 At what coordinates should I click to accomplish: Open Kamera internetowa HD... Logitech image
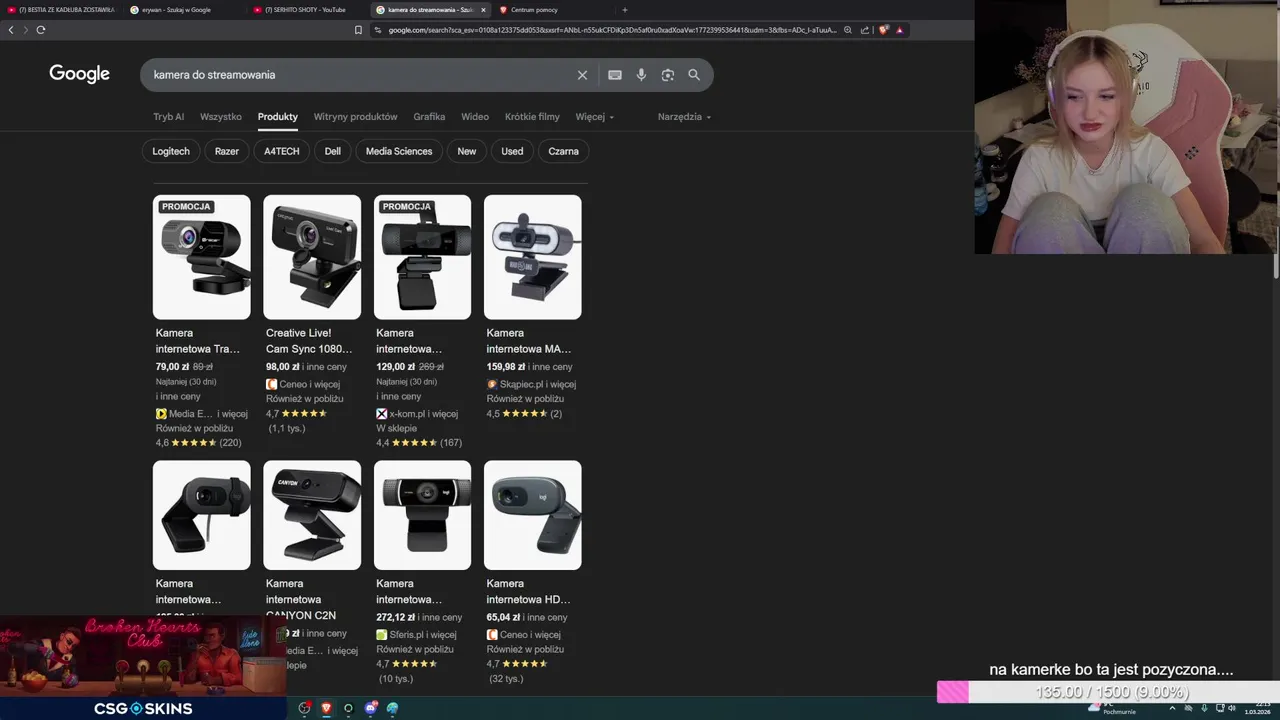click(x=533, y=515)
